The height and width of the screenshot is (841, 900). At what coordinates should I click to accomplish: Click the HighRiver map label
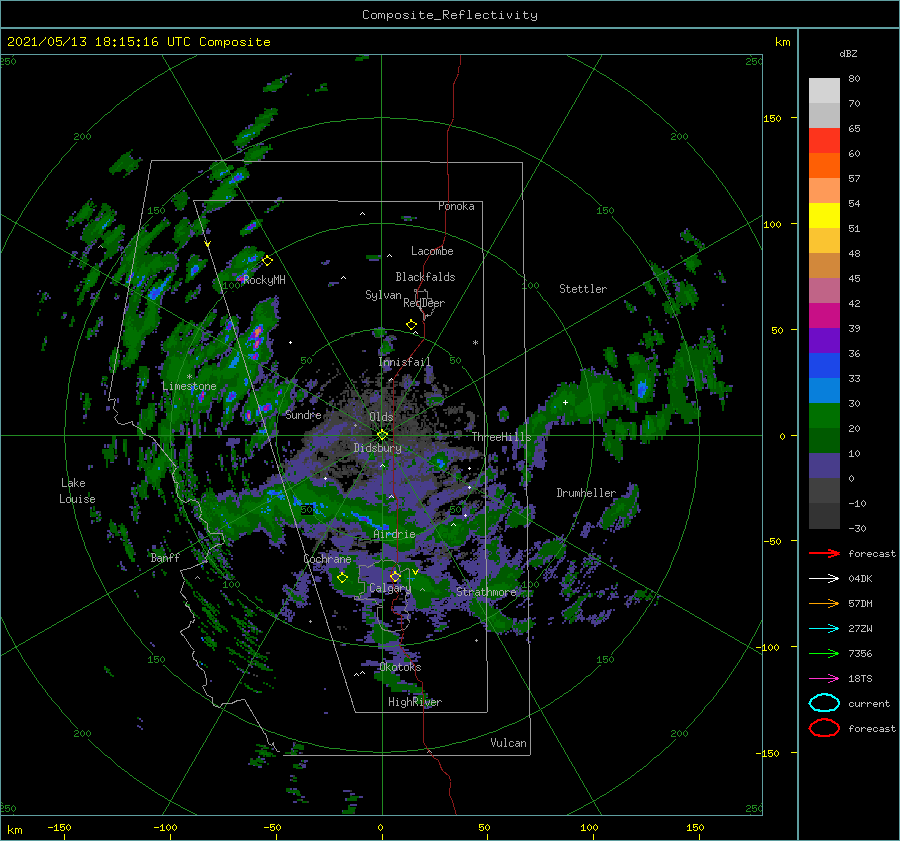(415, 702)
